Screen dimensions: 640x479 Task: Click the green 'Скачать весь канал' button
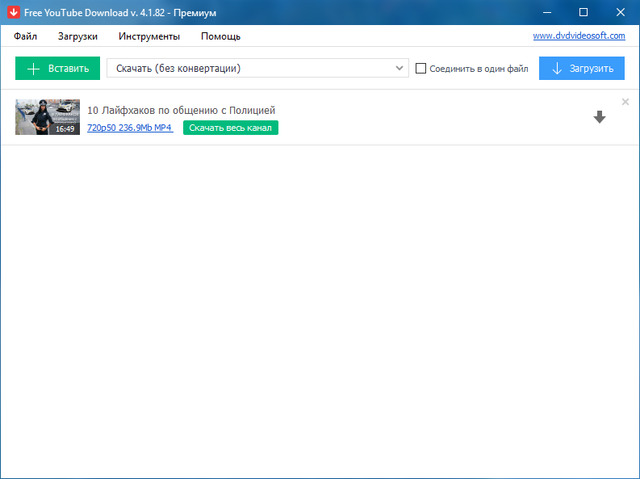(x=230, y=128)
